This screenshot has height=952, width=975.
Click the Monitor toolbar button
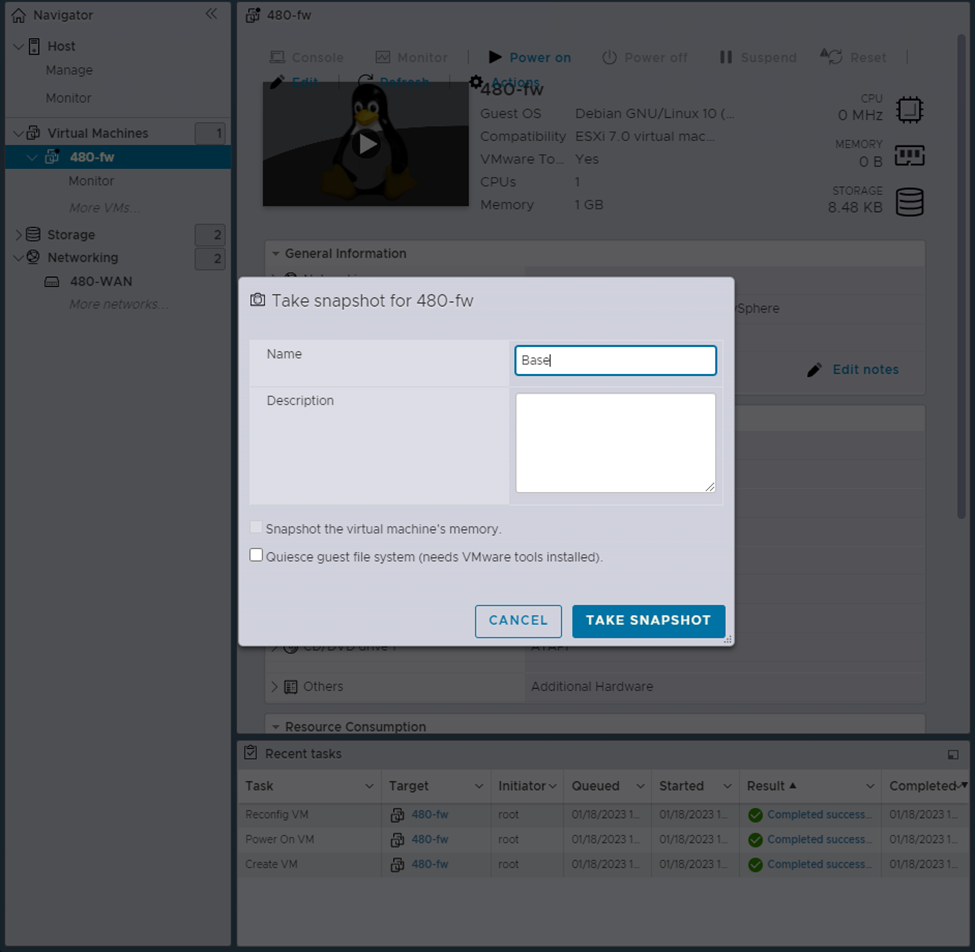click(412, 57)
